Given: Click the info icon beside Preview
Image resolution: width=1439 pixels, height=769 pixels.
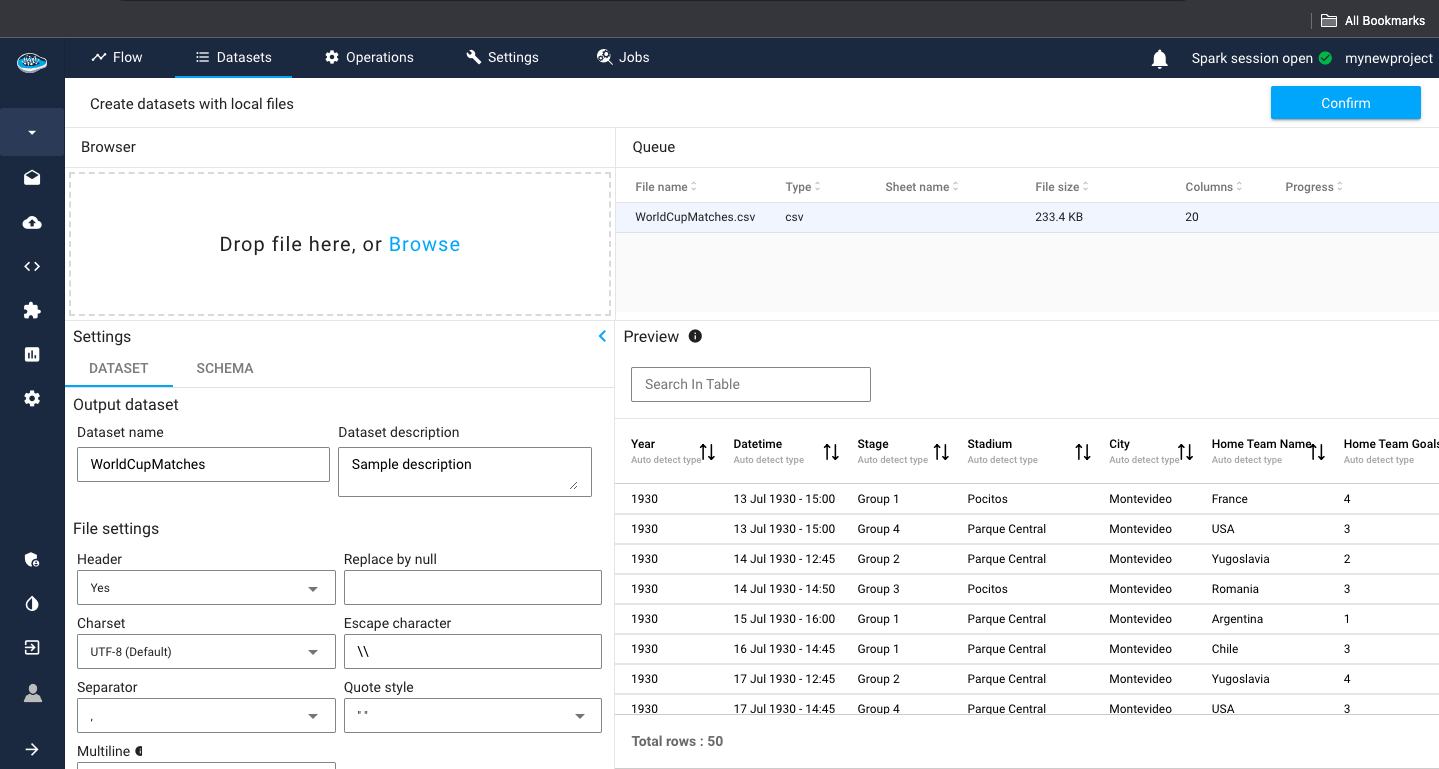Looking at the screenshot, I should (695, 336).
